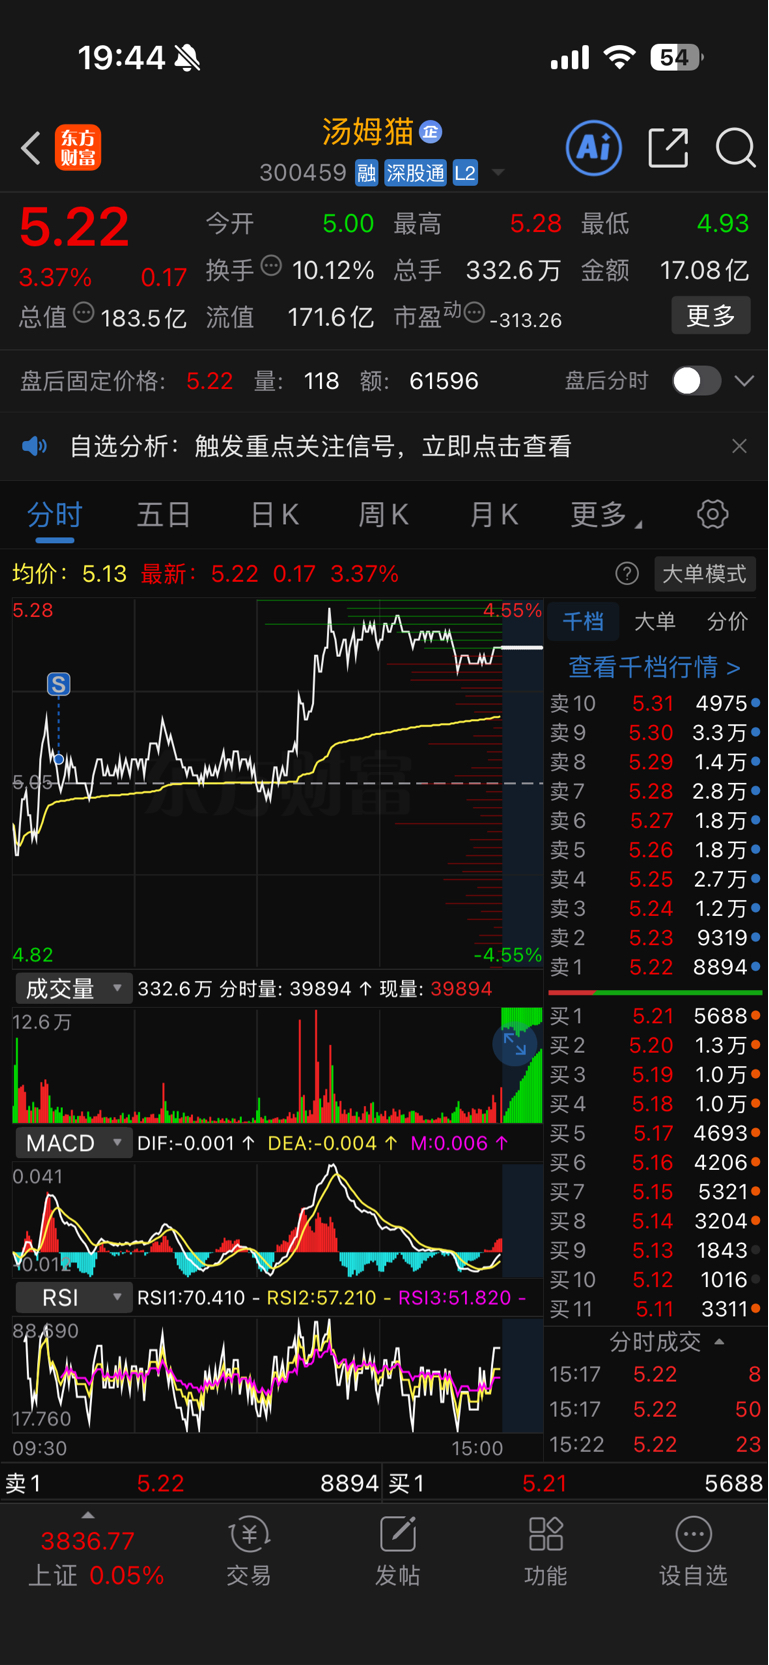Viewport: 769px width, 1665px height.
Task: Select 买11 row at 5.11
Action: [x=655, y=1309]
